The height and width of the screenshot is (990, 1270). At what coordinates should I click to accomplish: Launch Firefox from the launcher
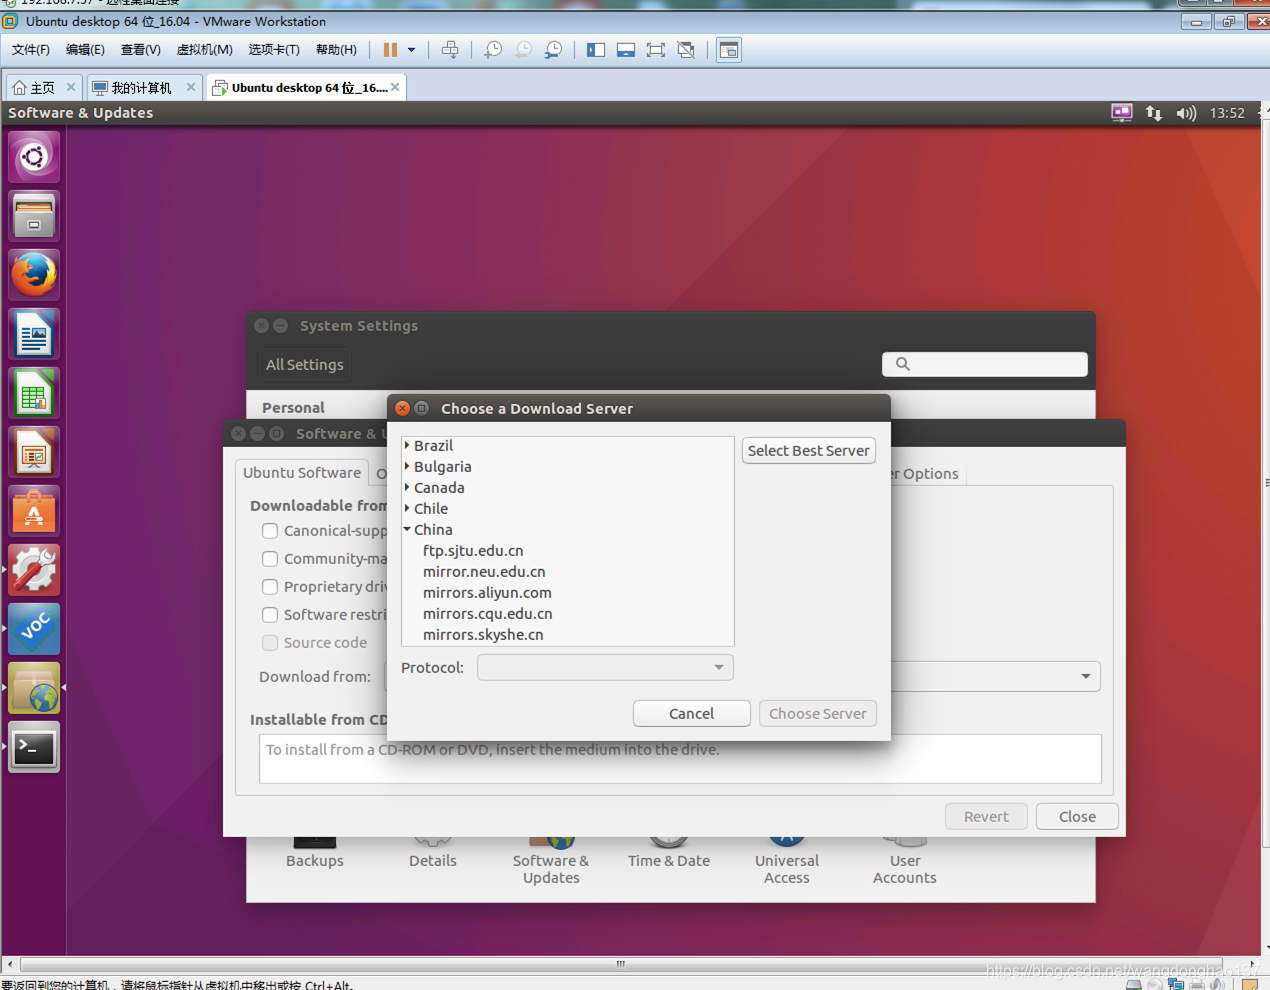tap(34, 275)
